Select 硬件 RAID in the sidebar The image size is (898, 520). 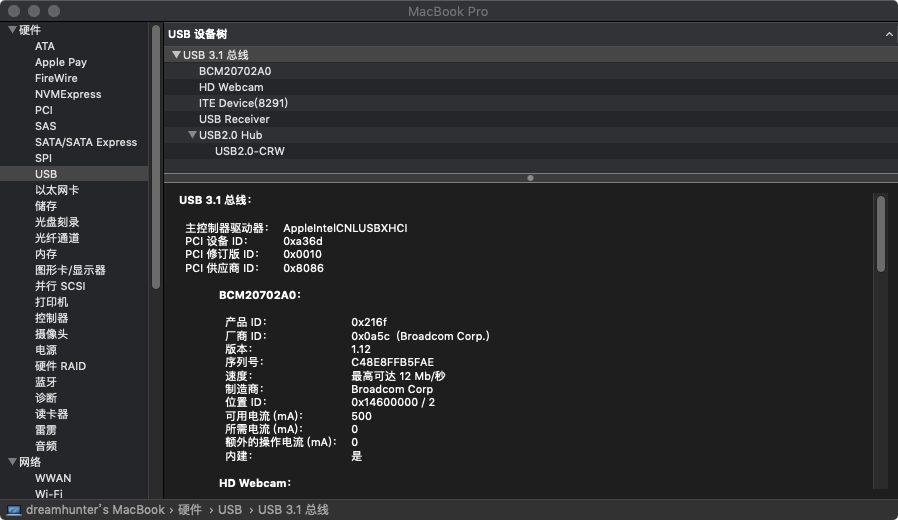(60, 367)
